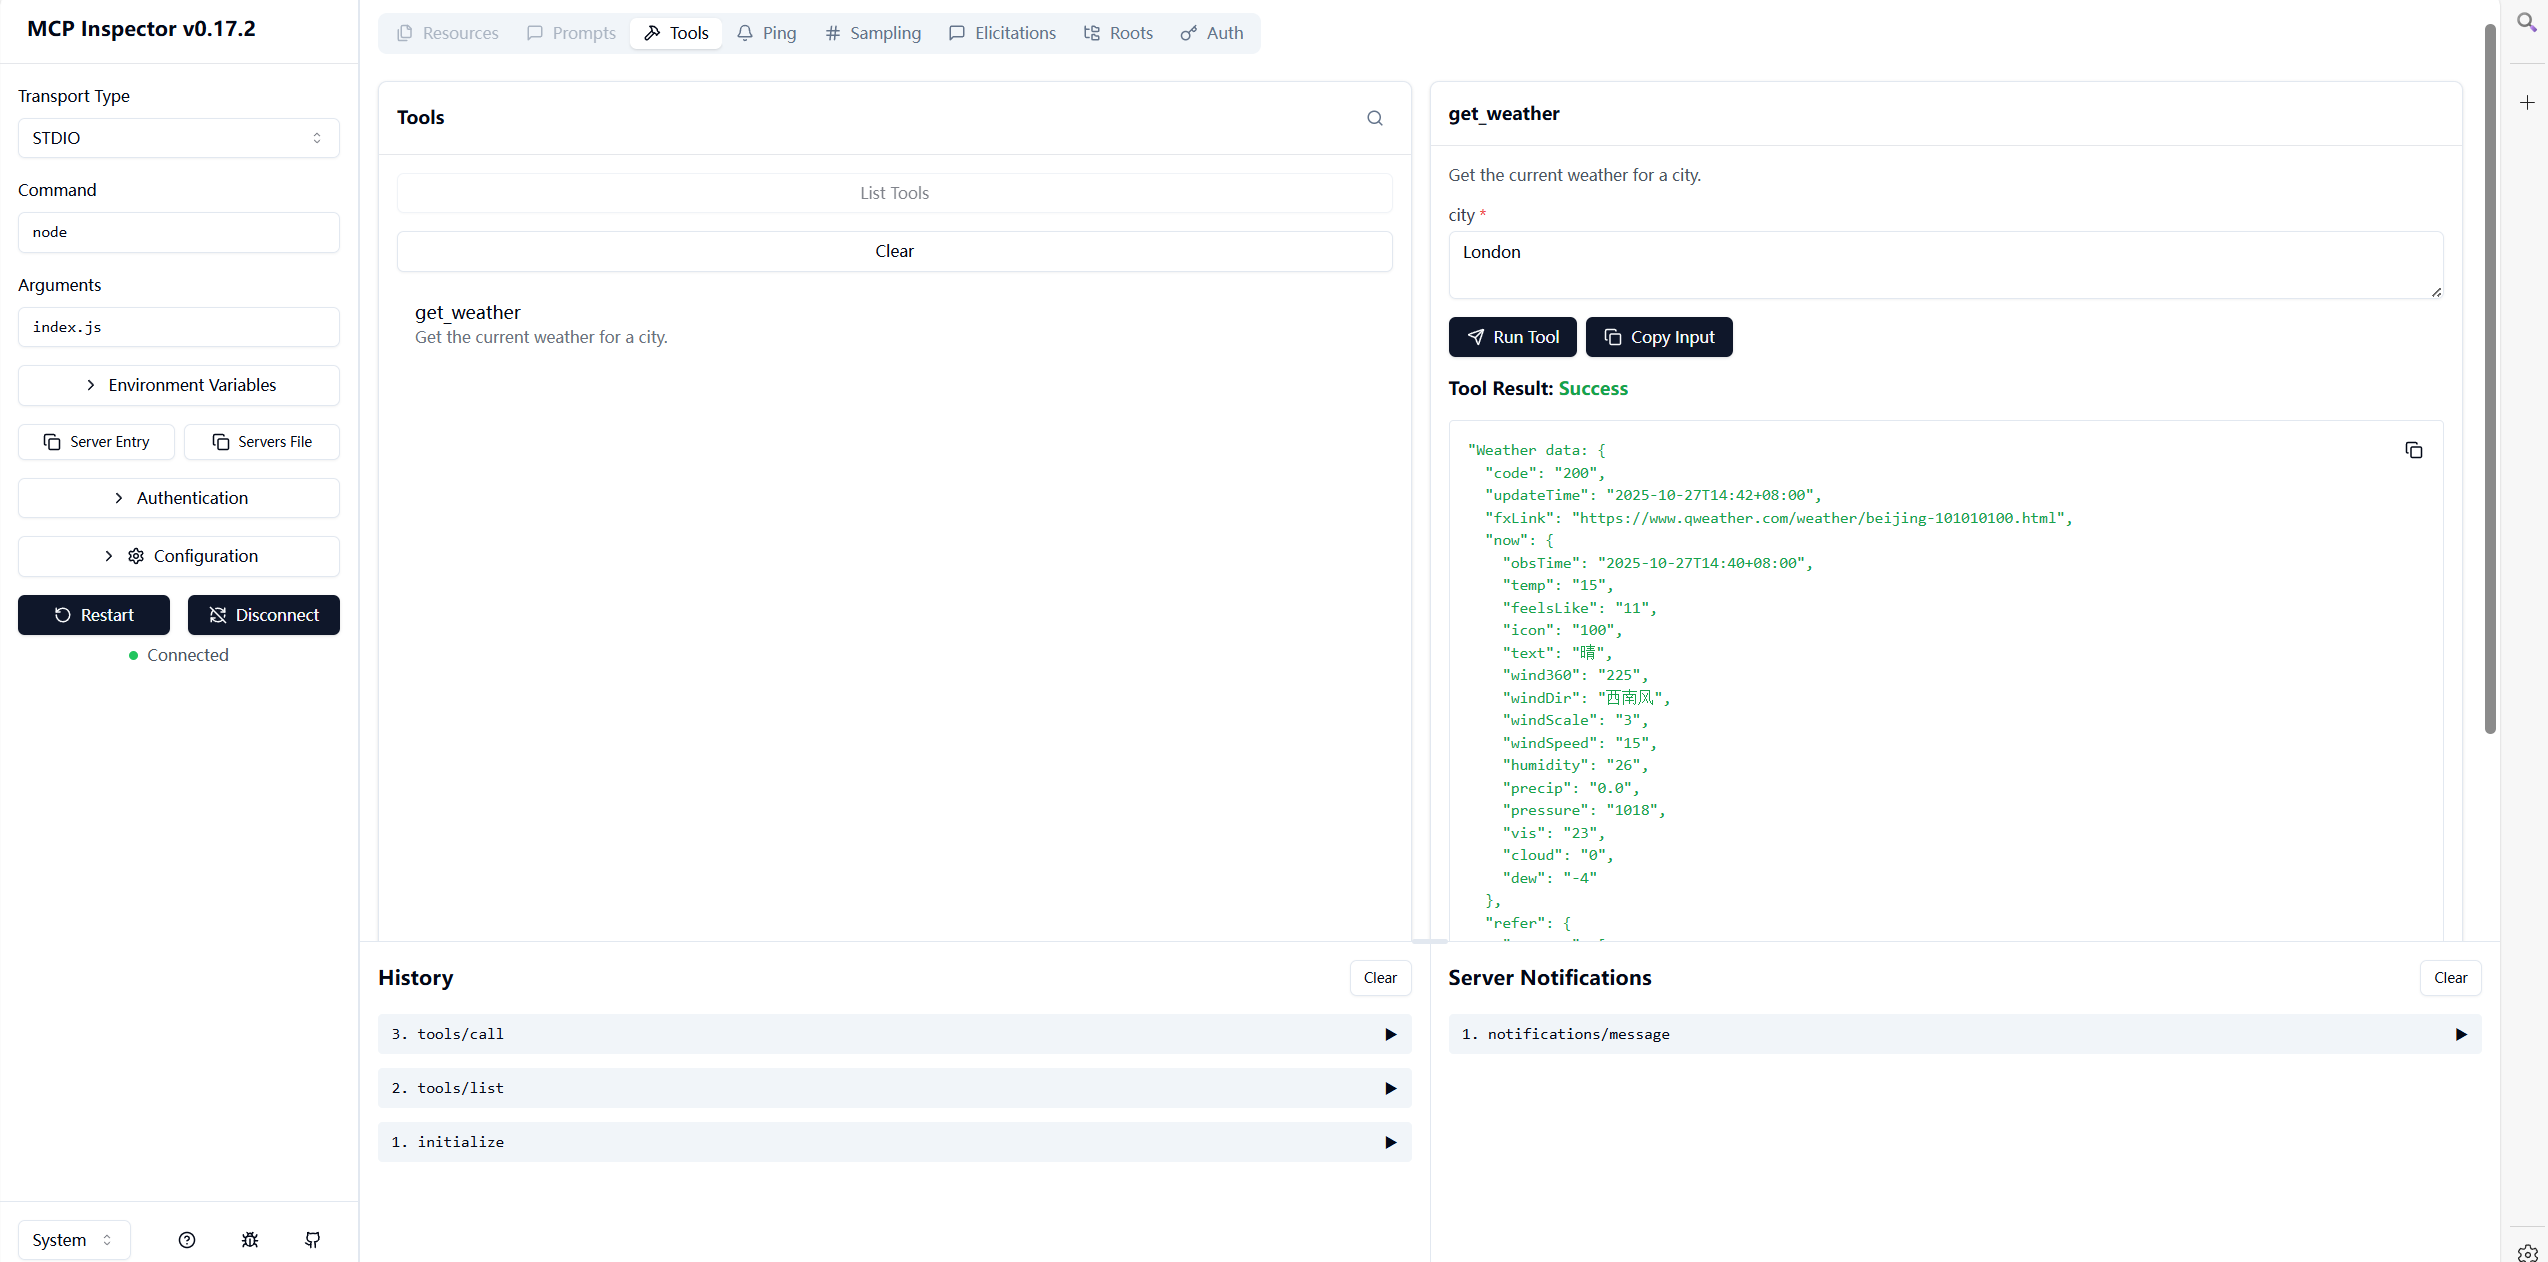Expand the notifications/message entry
This screenshot has width=2548, height=1262.
tap(1964, 1034)
